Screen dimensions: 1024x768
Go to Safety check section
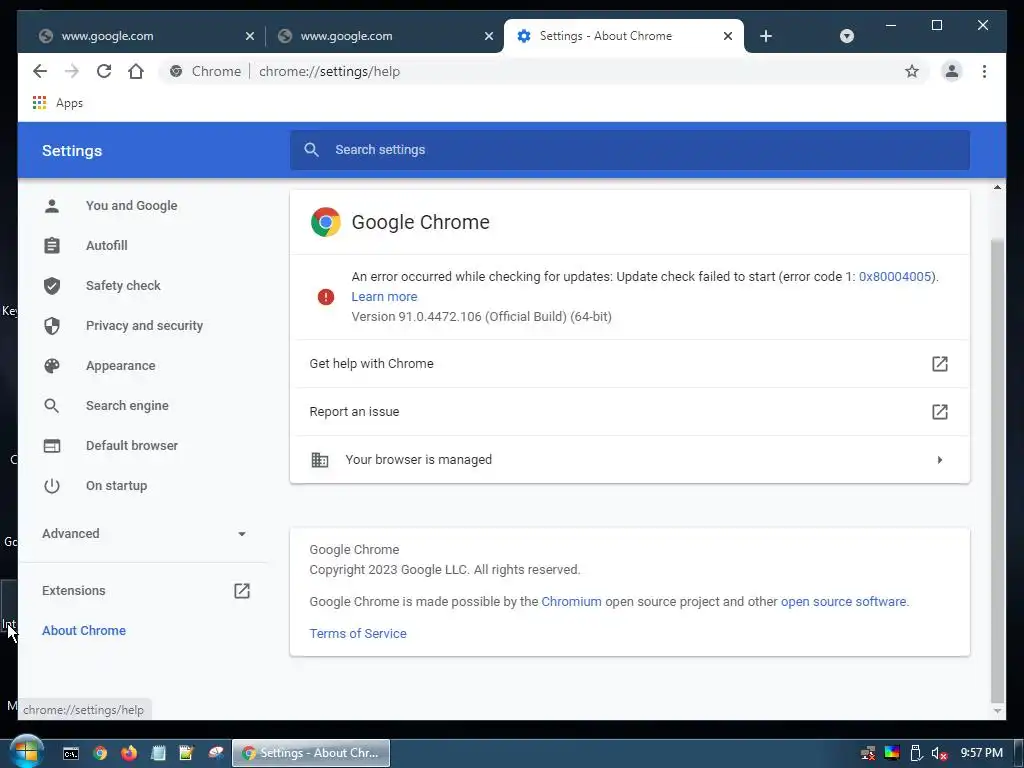[x=123, y=285]
